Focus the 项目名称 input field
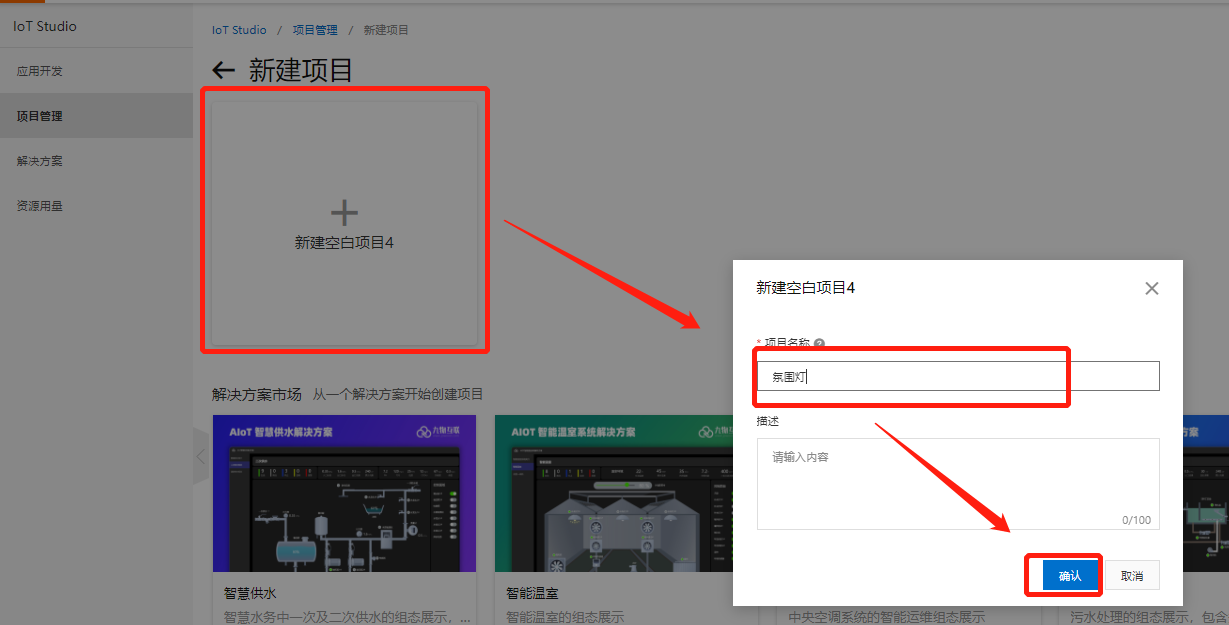Image resolution: width=1229 pixels, height=625 pixels. coord(958,376)
